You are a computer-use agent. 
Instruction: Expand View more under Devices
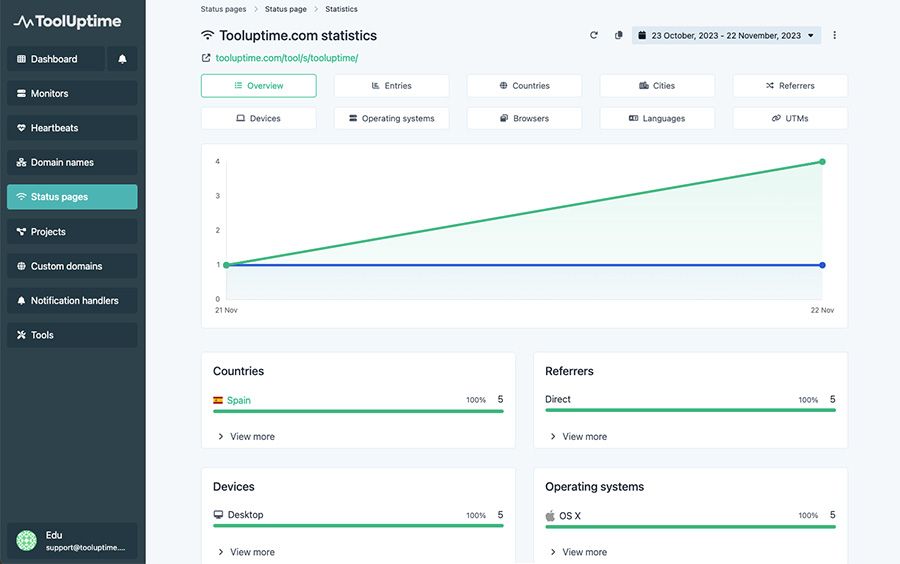(246, 552)
